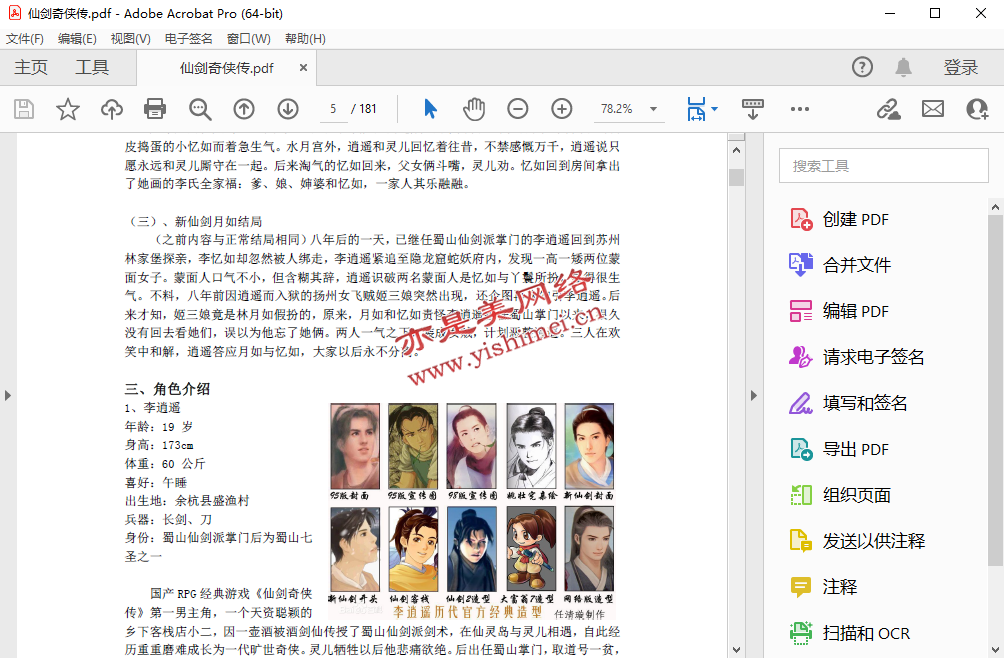This screenshot has height=658, width=1004.
Task: Click the 出生地：余杭县盛渔村 line
Action: (187, 501)
